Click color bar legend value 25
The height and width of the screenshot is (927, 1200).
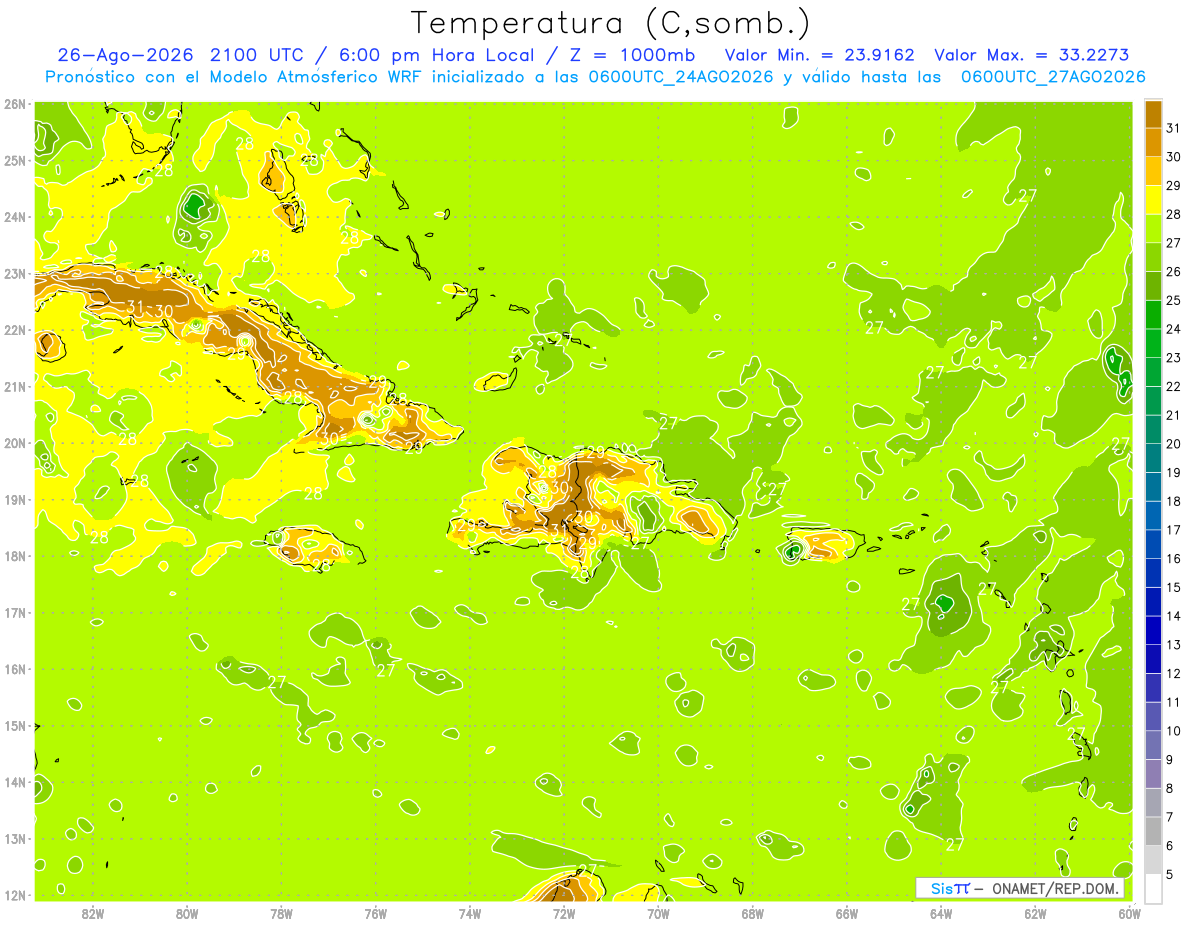pyautogui.click(x=1173, y=300)
